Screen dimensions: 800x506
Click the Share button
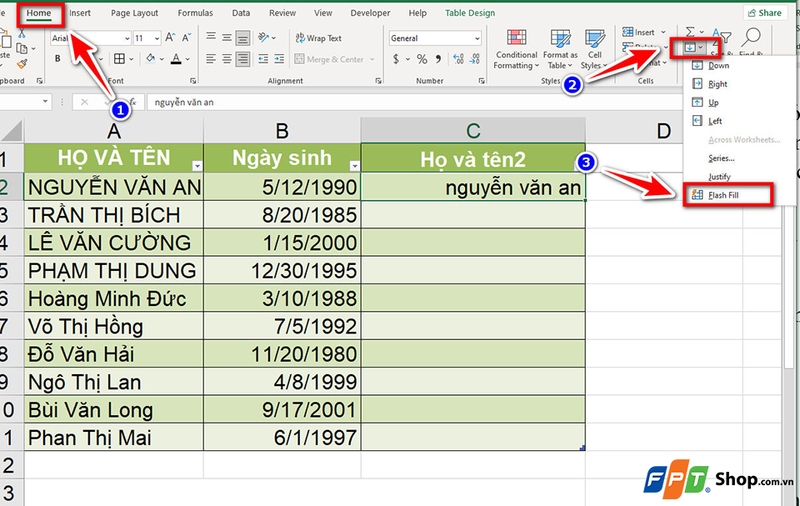(x=765, y=13)
